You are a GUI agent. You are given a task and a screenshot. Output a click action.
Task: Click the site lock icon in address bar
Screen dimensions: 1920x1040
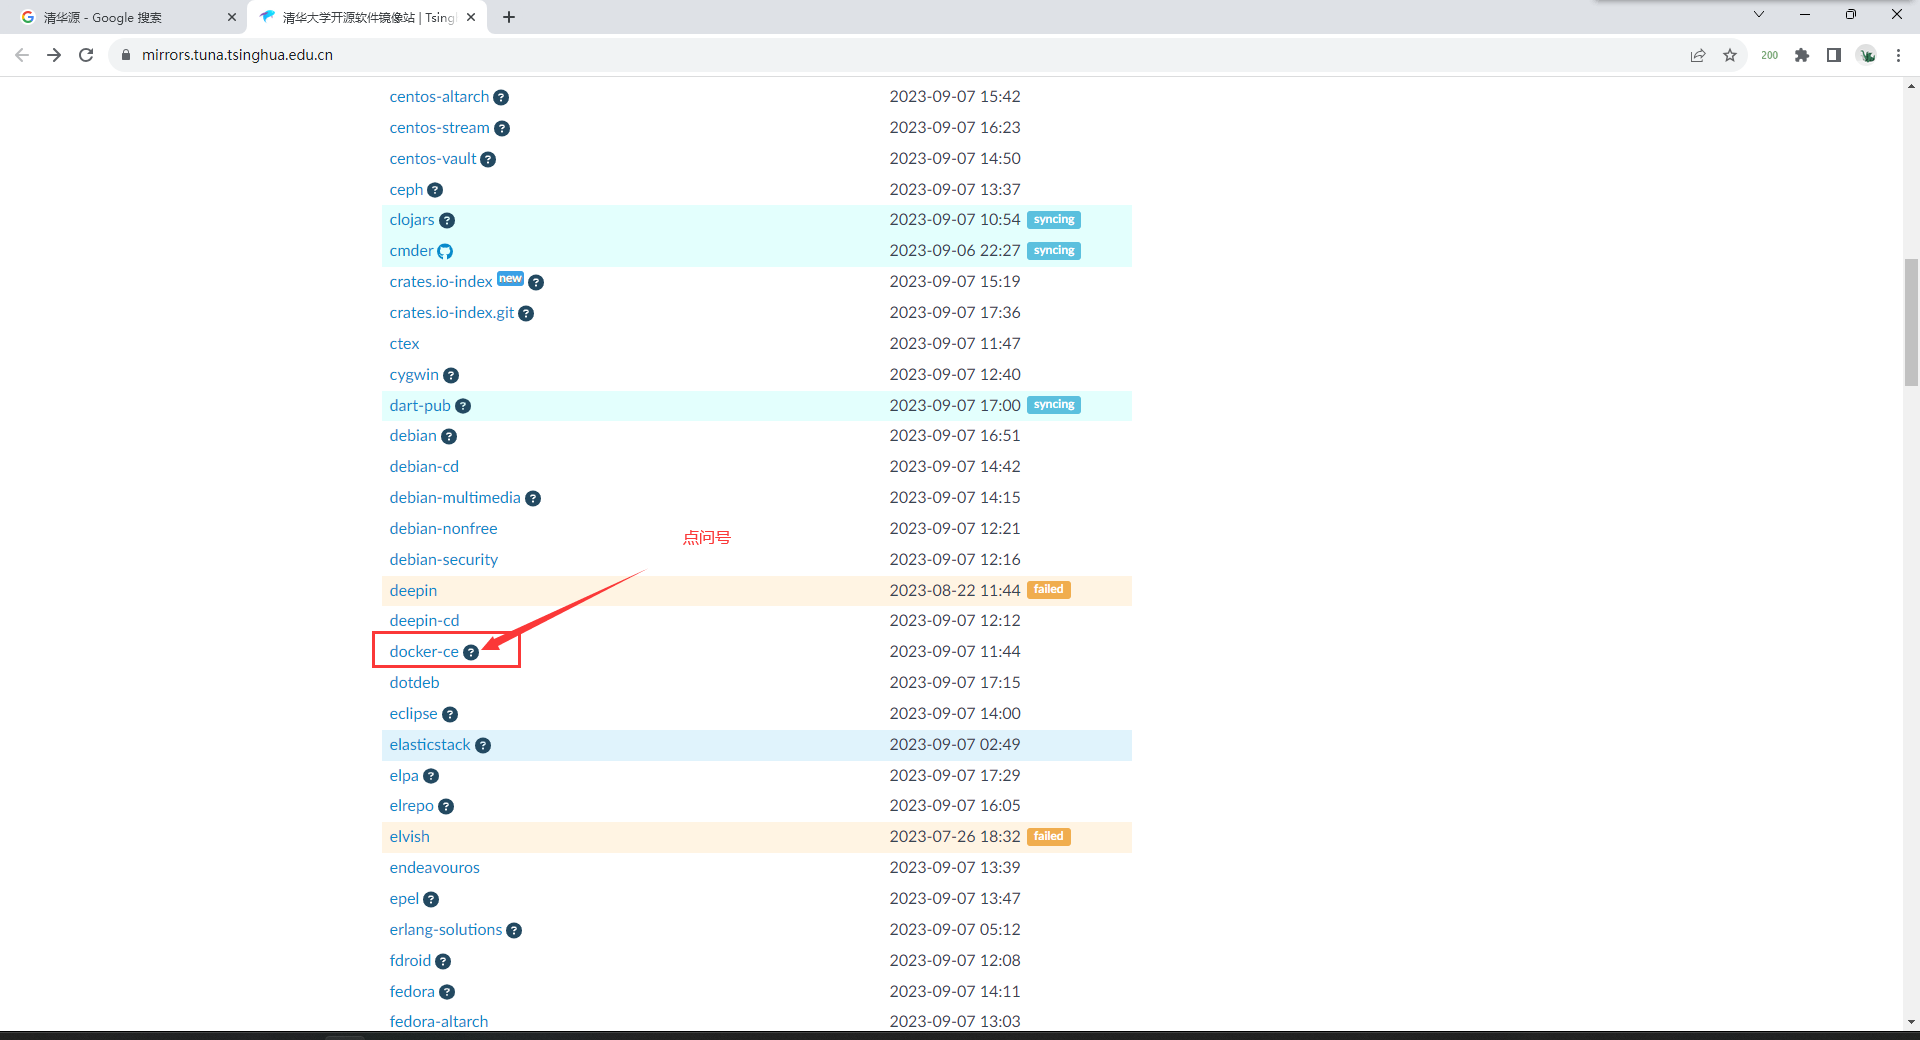(x=126, y=55)
